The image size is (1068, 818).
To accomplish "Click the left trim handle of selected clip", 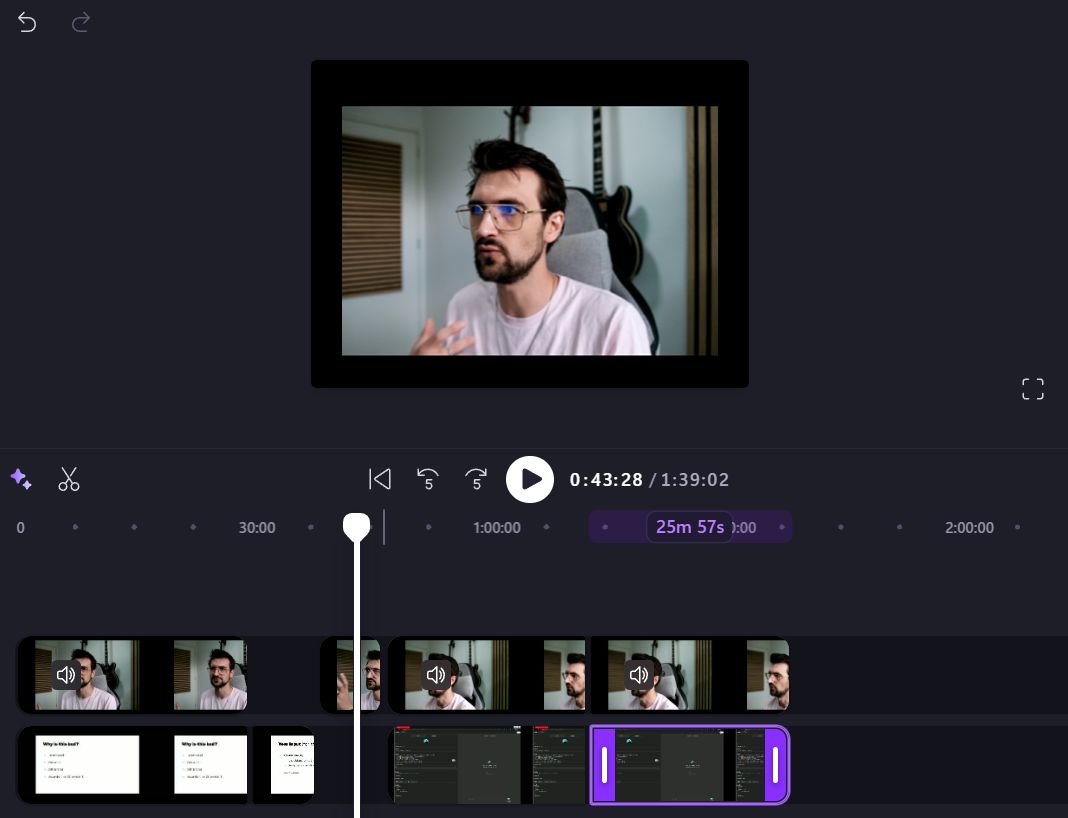I will [604, 764].
